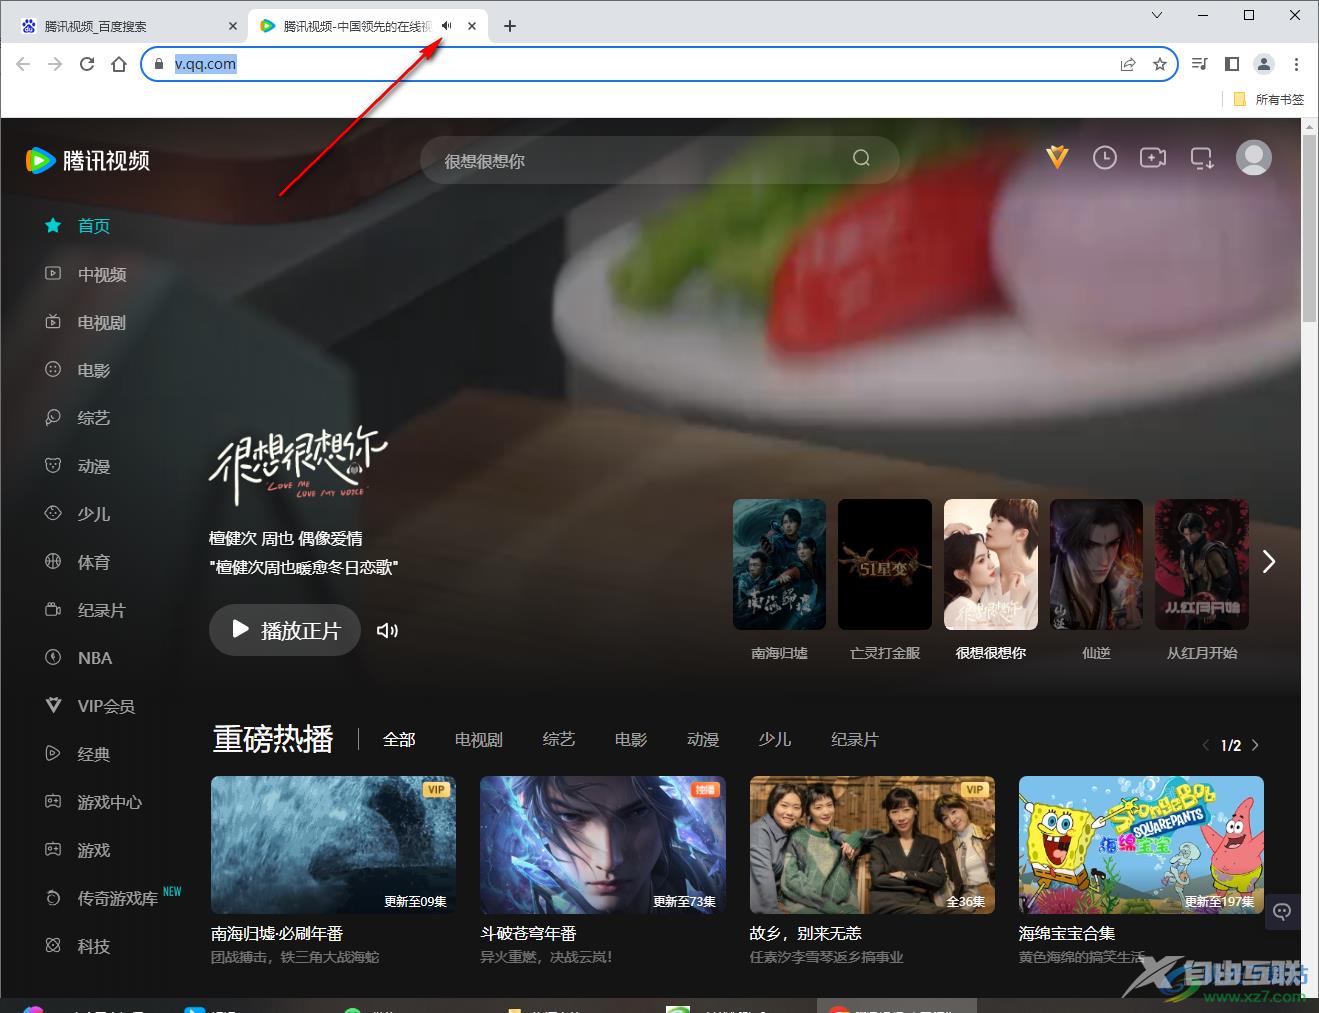
Task: Open Chrome profile icon
Action: coord(1264,64)
